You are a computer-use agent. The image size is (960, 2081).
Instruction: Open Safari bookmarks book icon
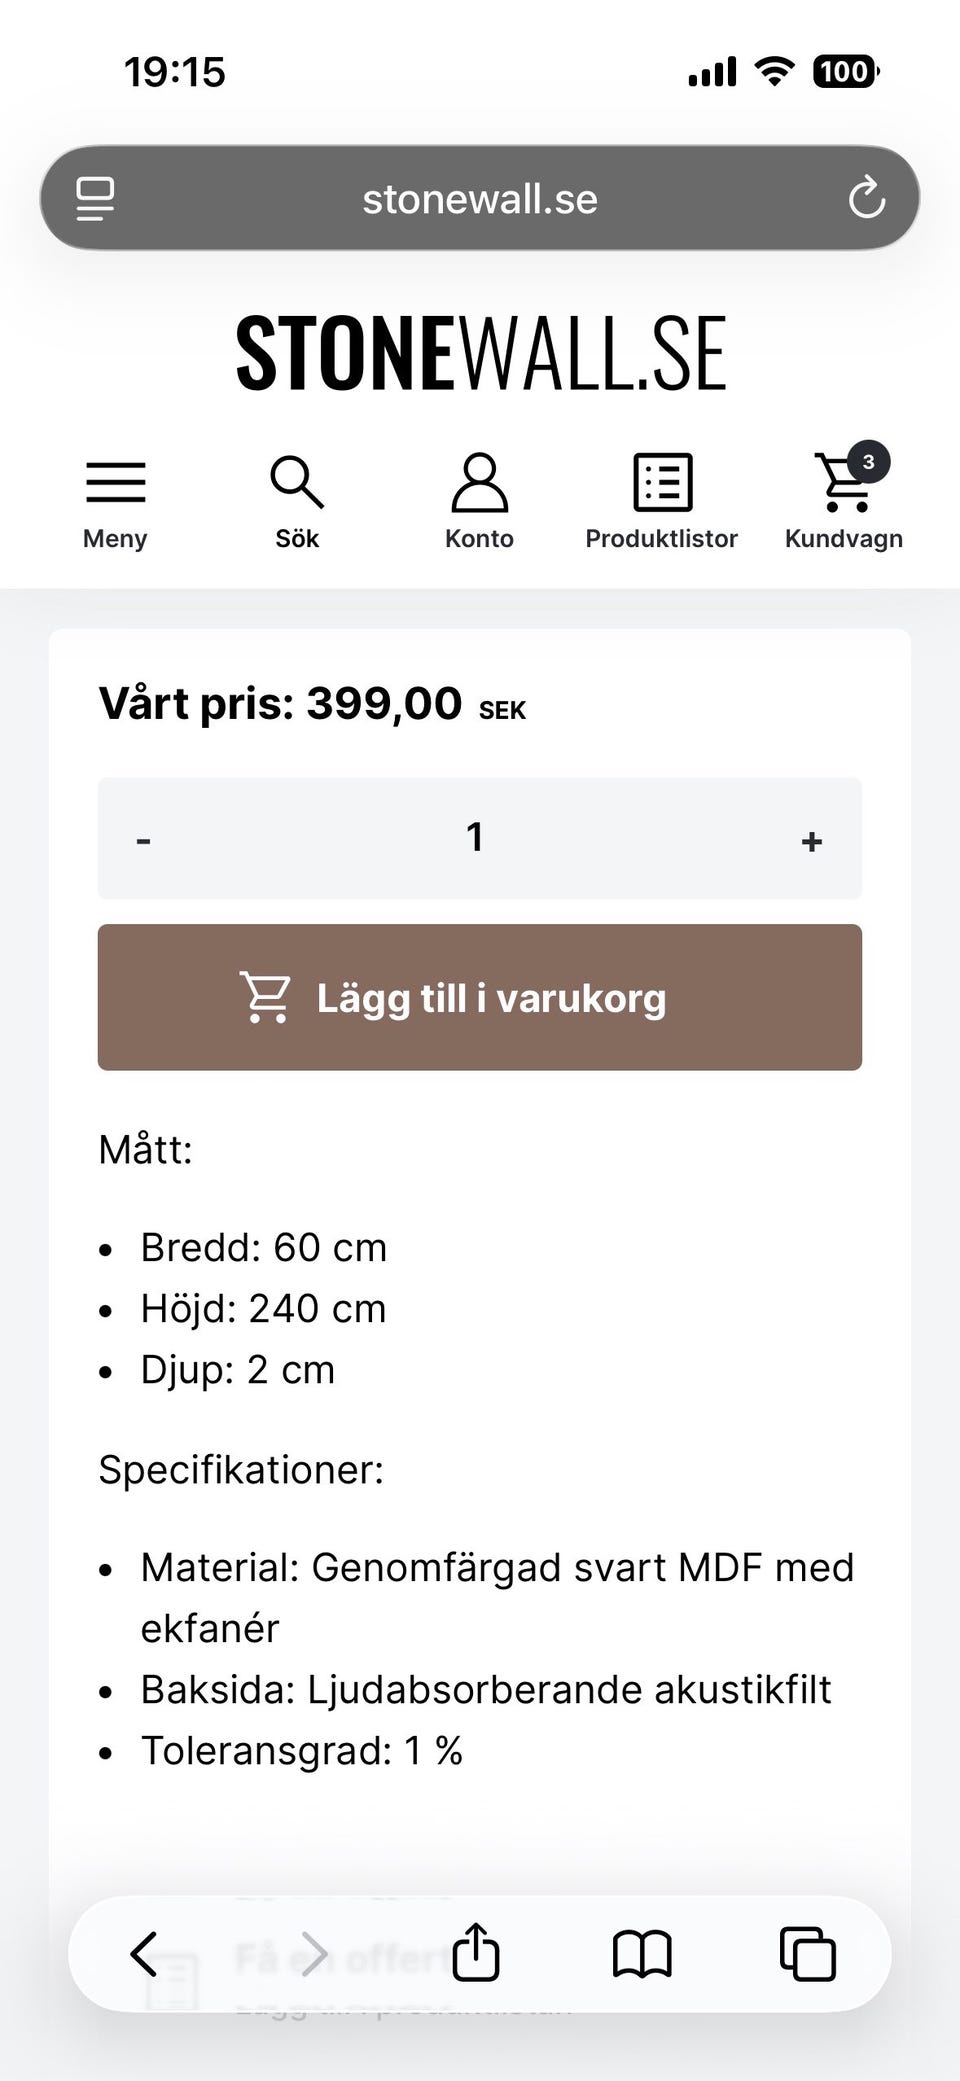641,1953
